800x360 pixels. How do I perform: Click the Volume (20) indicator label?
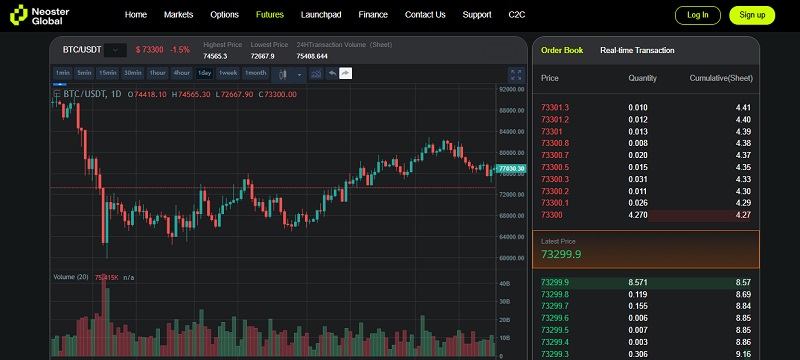pos(71,277)
